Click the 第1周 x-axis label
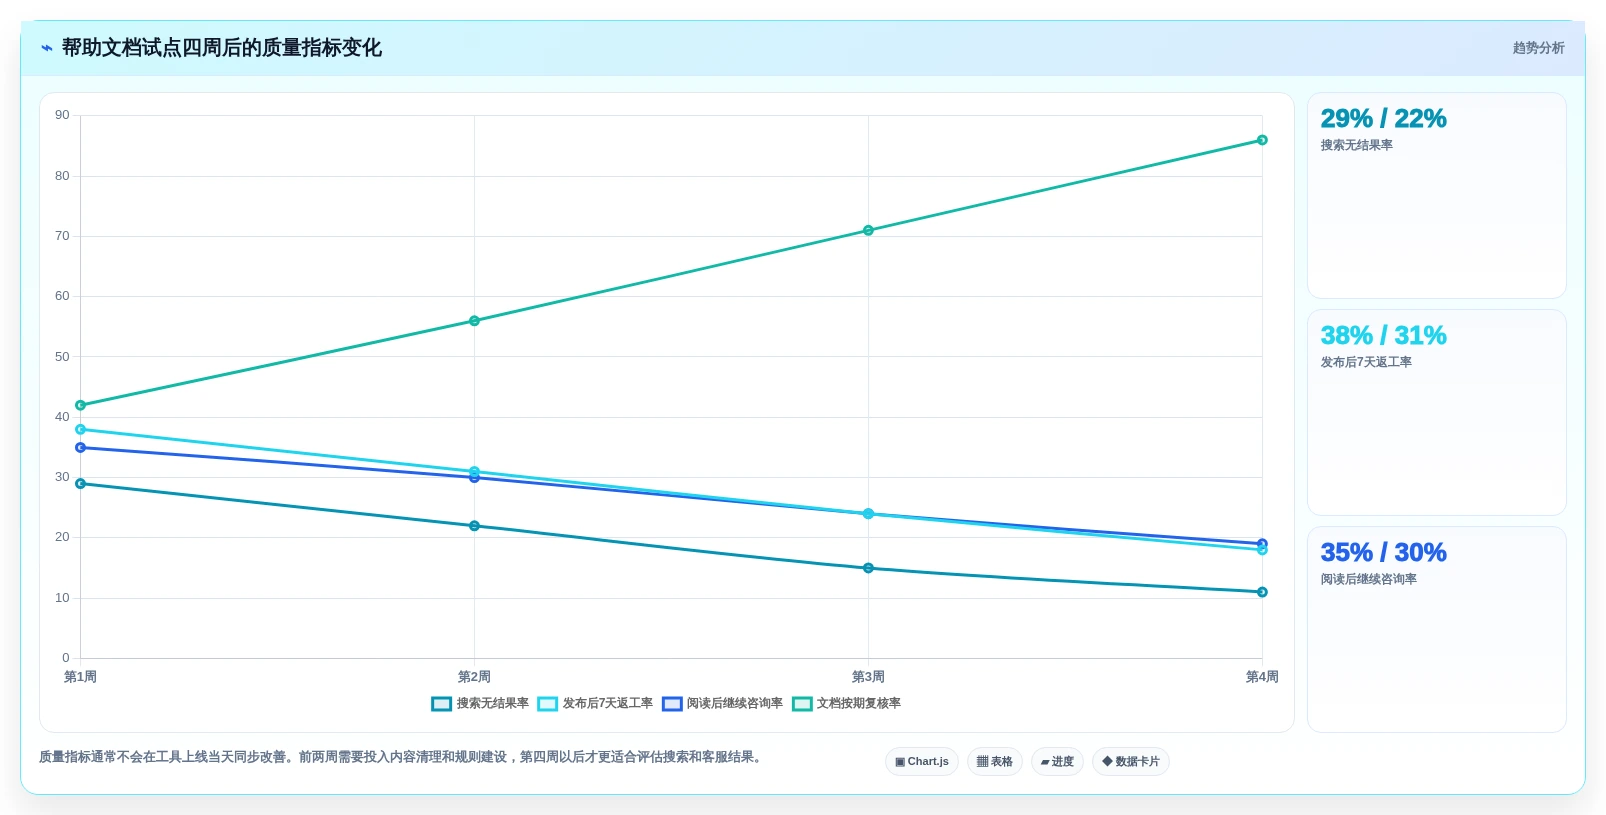 click(80, 677)
